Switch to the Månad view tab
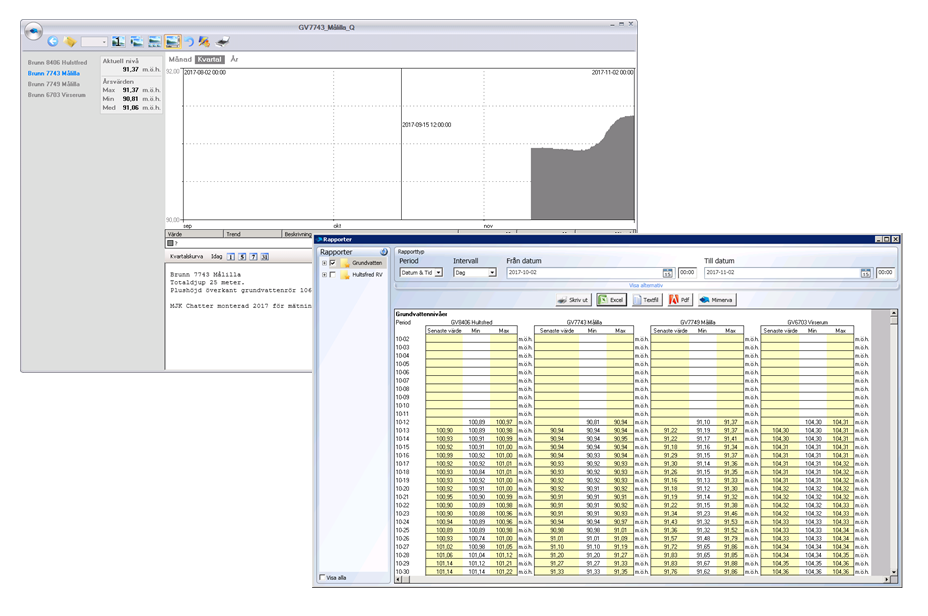 click(180, 59)
